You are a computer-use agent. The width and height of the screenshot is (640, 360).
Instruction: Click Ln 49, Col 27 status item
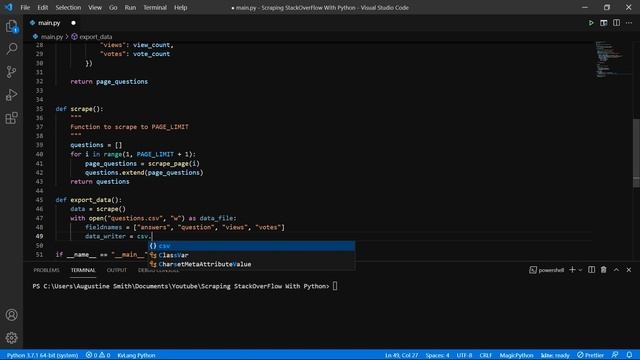pyautogui.click(x=402, y=355)
